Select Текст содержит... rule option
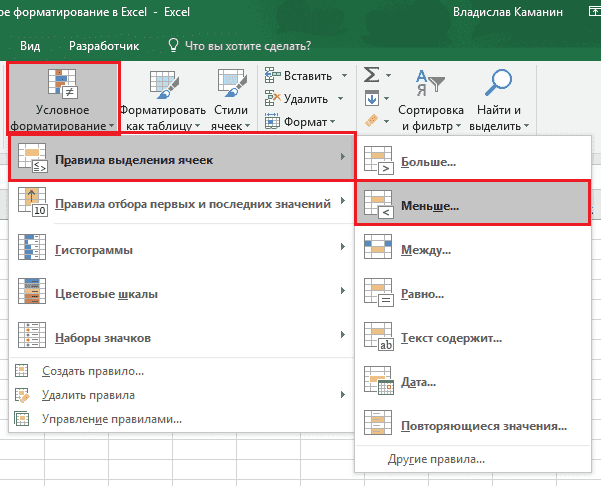 point(473,335)
